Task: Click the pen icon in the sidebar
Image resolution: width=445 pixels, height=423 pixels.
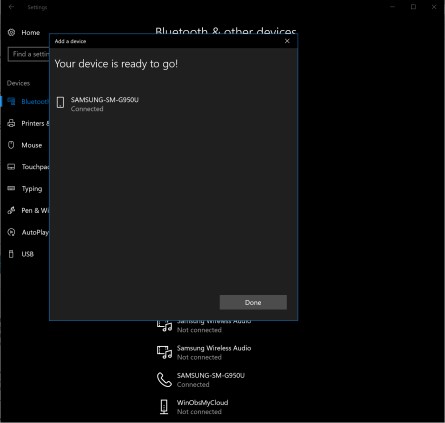Action: pos(11,210)
